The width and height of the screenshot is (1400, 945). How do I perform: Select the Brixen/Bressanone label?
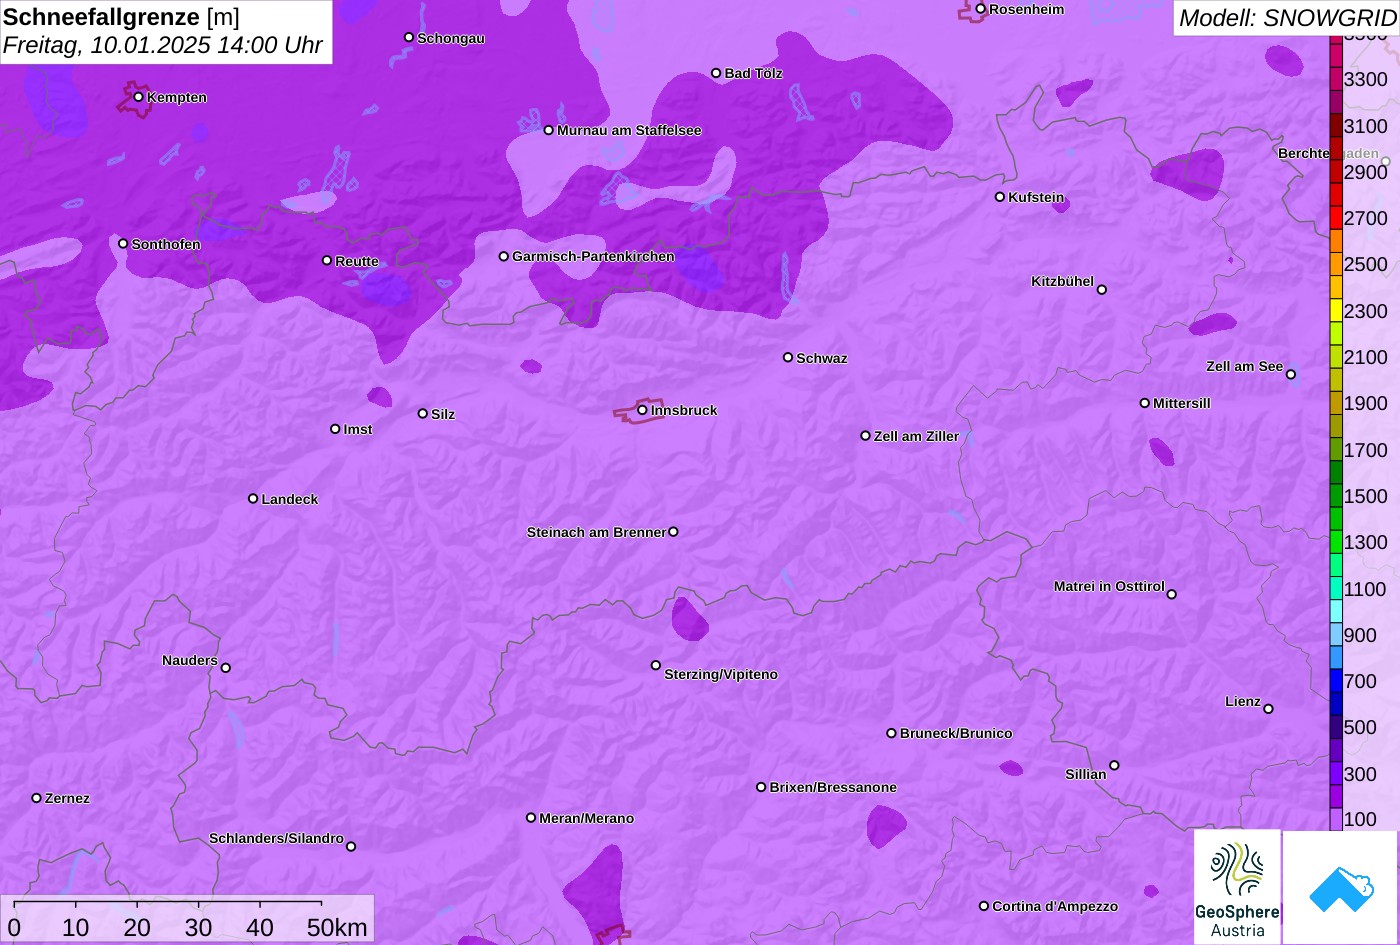[833, 788]
